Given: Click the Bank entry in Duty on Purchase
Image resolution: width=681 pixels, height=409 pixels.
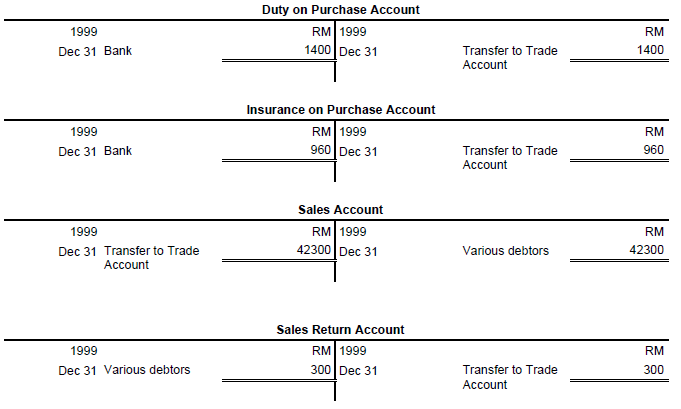Looking at the screenshot, I should (x=118, y=51).
